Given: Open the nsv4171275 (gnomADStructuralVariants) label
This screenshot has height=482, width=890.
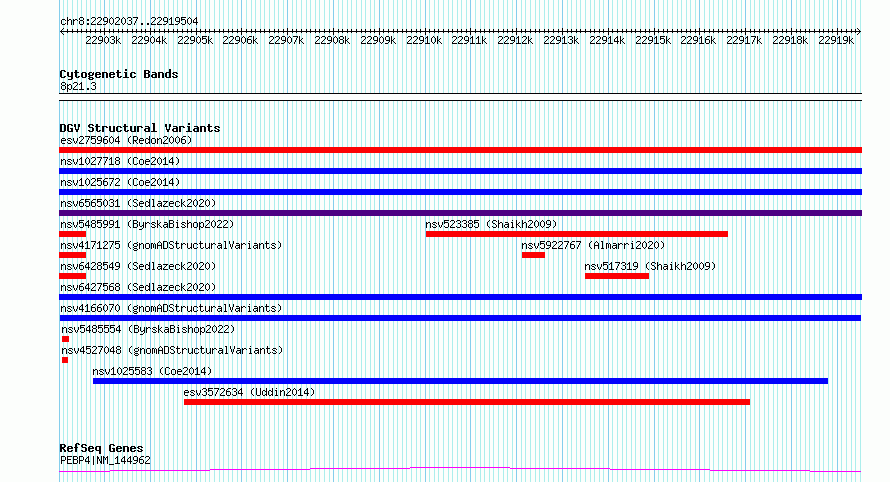Looking at the screenshot, I should point(171,245).
